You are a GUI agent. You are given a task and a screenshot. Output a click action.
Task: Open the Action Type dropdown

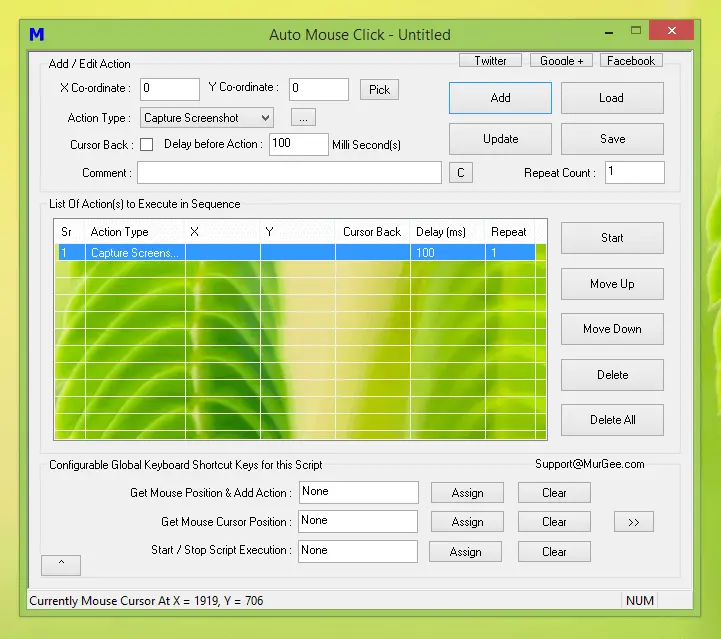point(207,118)
